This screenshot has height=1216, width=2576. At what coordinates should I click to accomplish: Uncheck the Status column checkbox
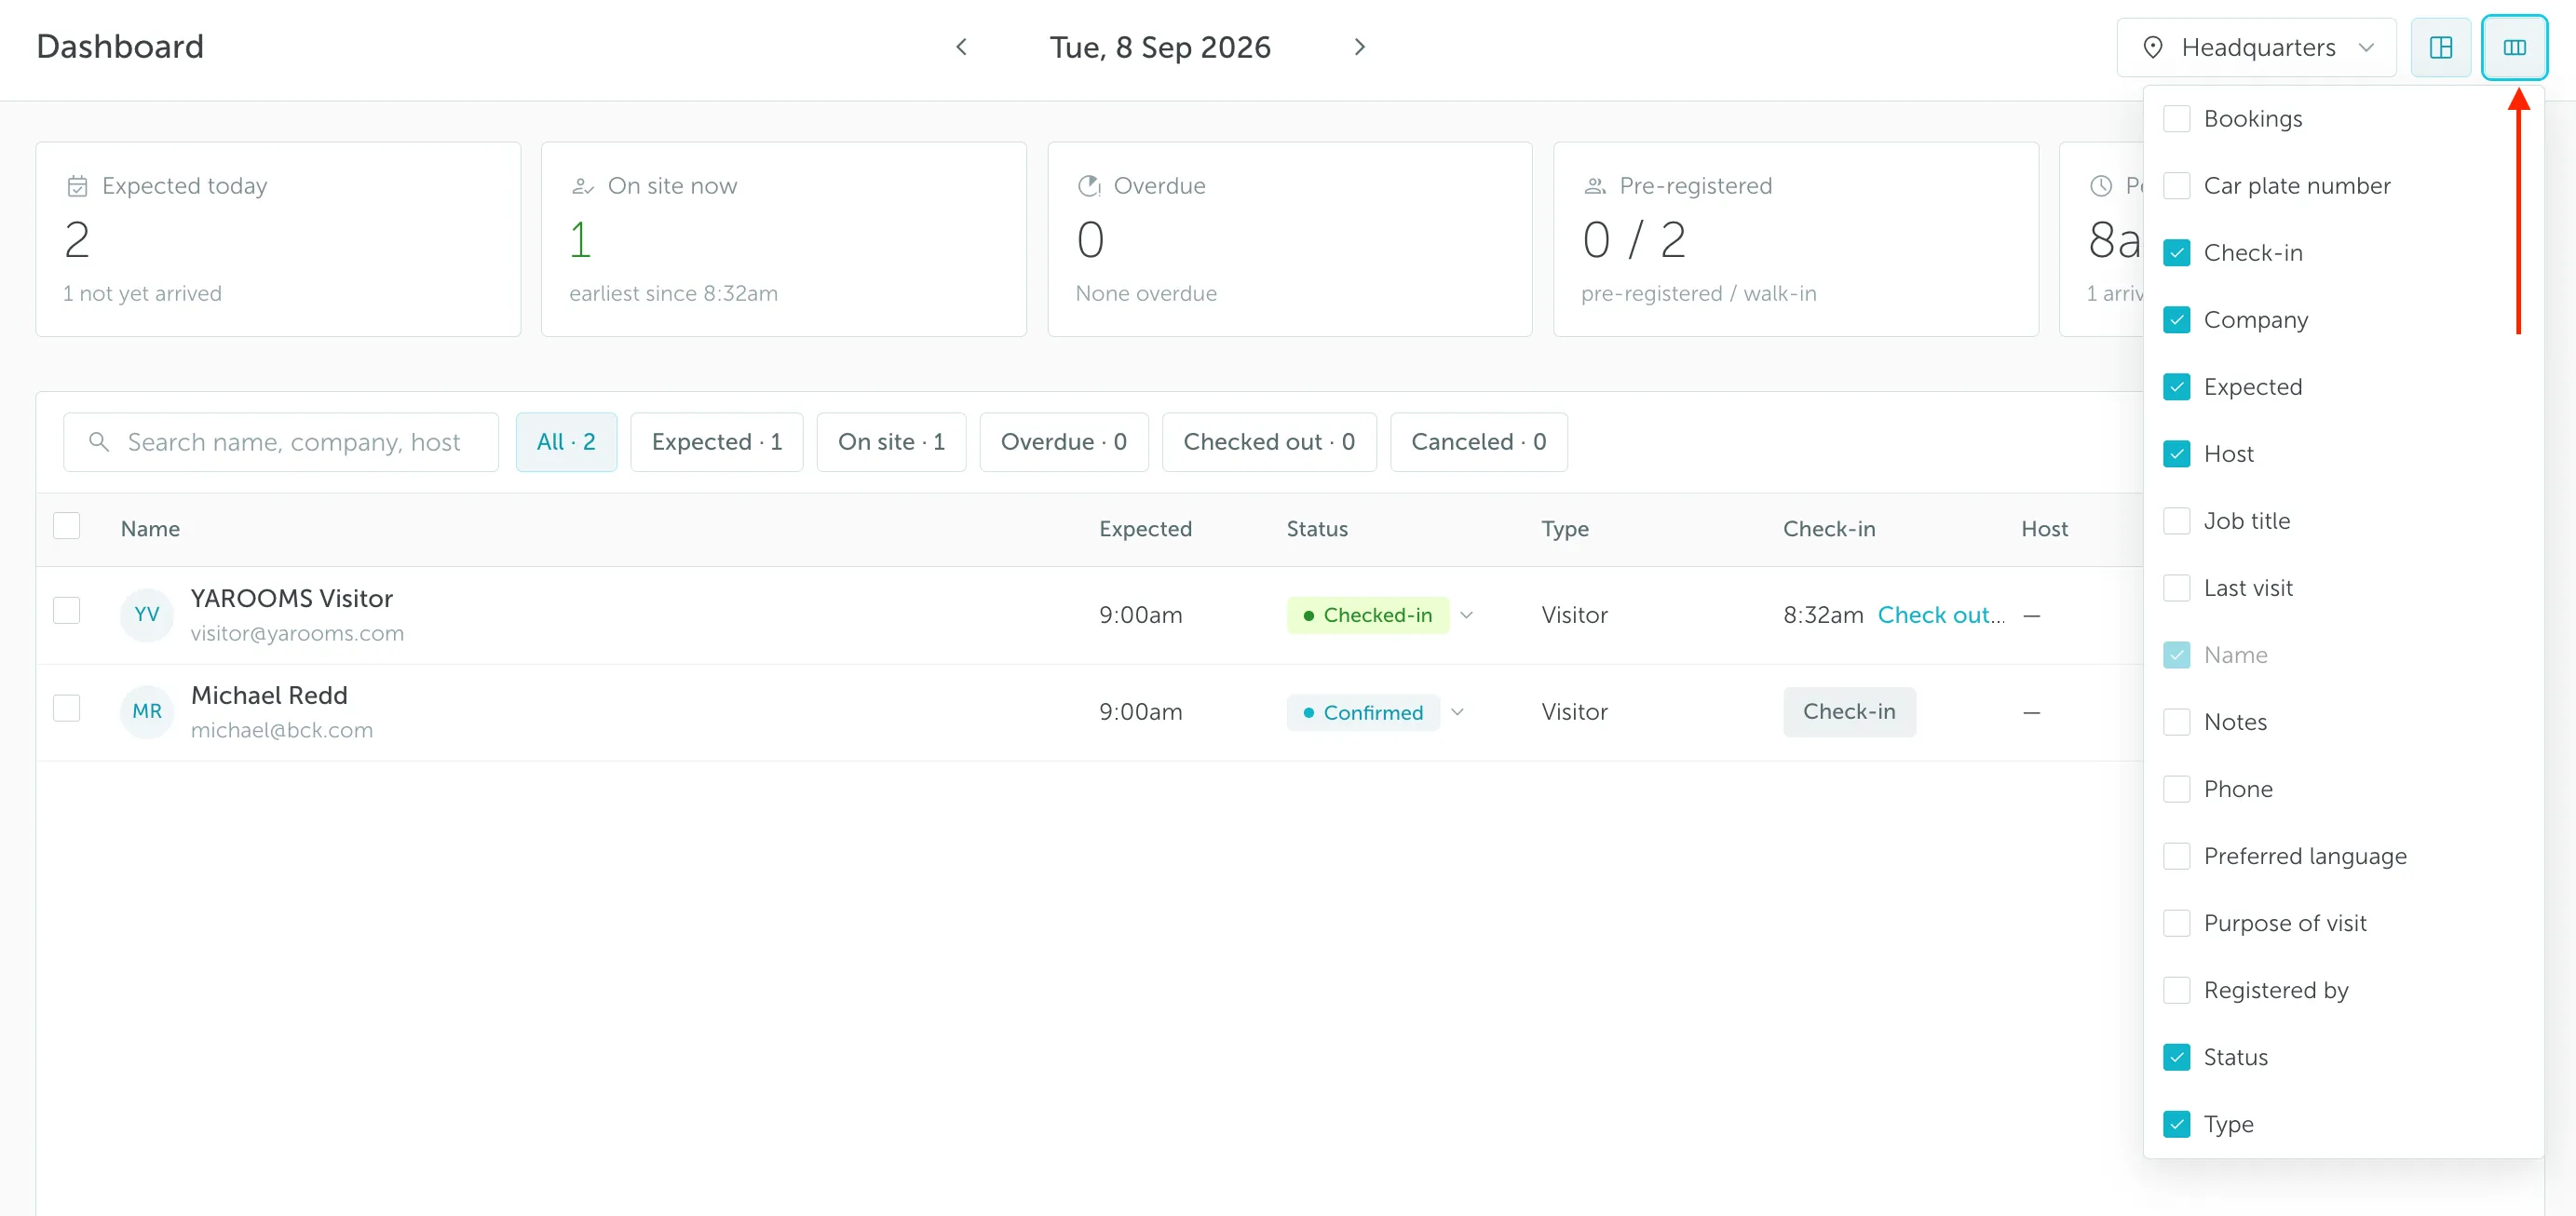tap(2176, 1057)
